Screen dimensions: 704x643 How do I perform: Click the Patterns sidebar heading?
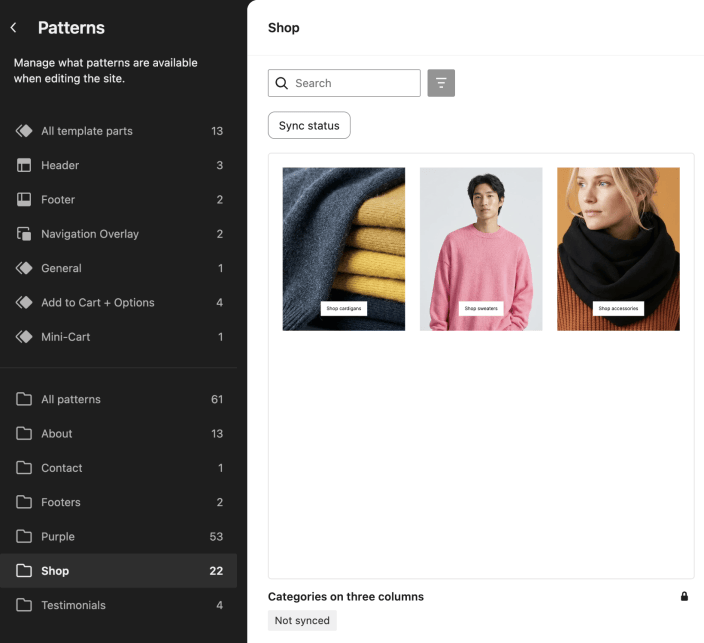click(71, 28)
